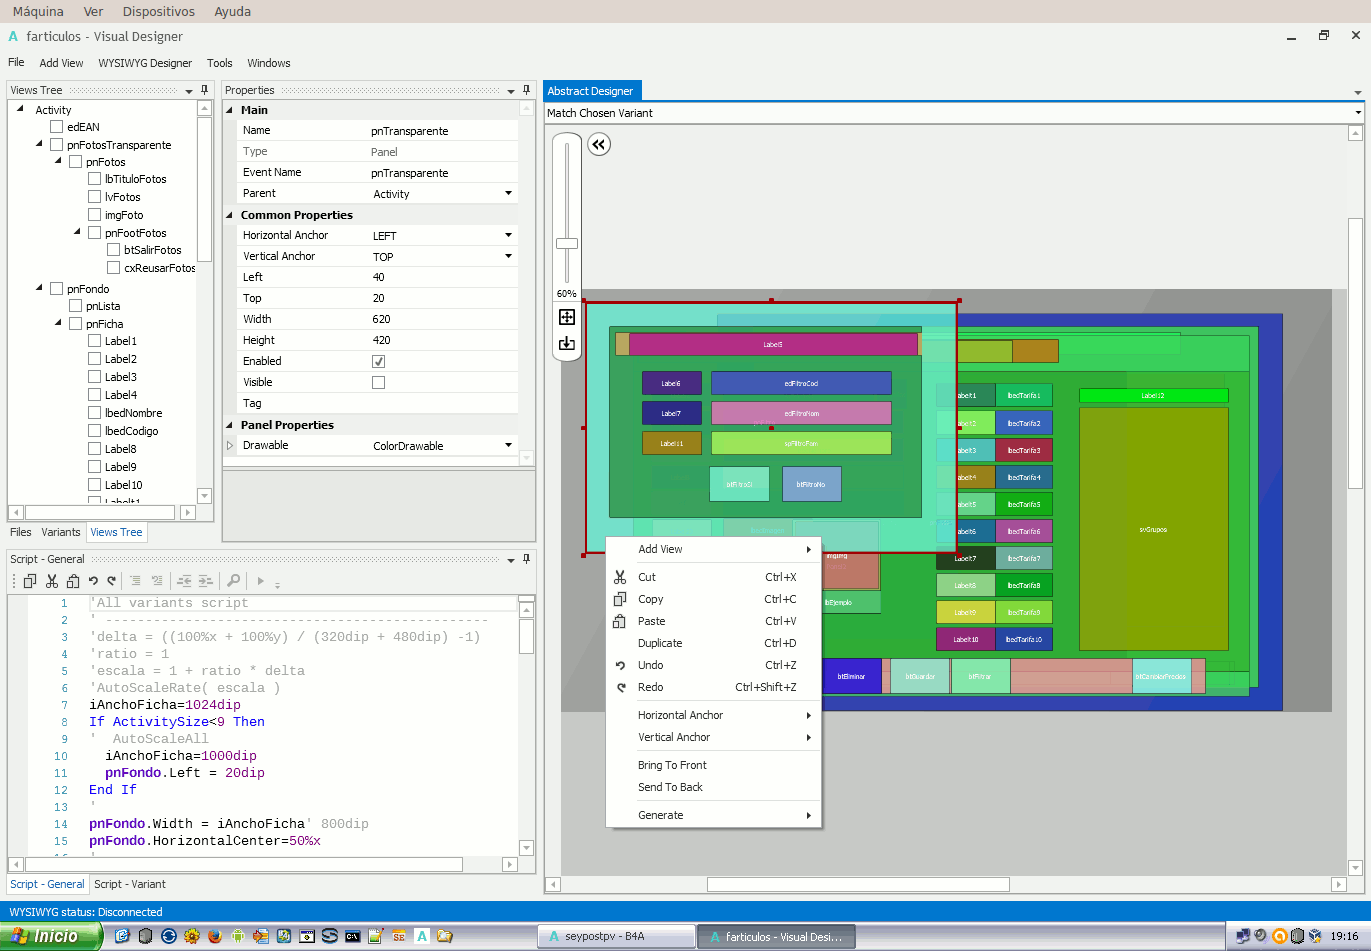Click the fit-to-screen icon below the zoom slider
Viewport: 1371px width, 951px height.
(x=567, y=317)
